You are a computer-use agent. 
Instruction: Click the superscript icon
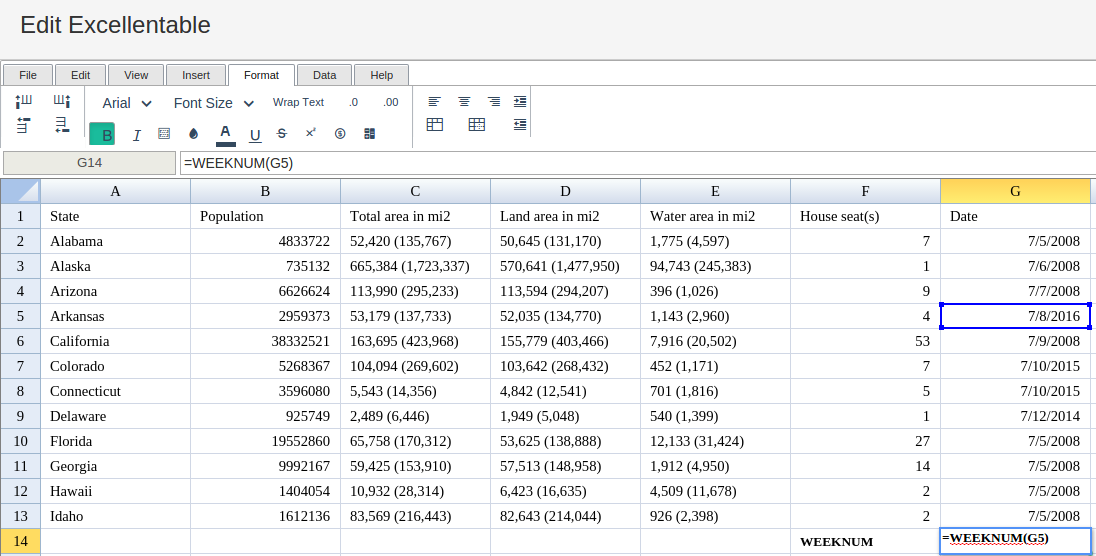(x=311, y=133)
